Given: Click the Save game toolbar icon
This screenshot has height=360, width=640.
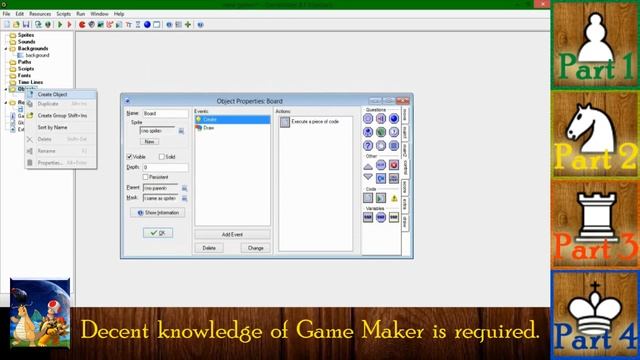Looking at the screenshot, I should click(26, 24).
